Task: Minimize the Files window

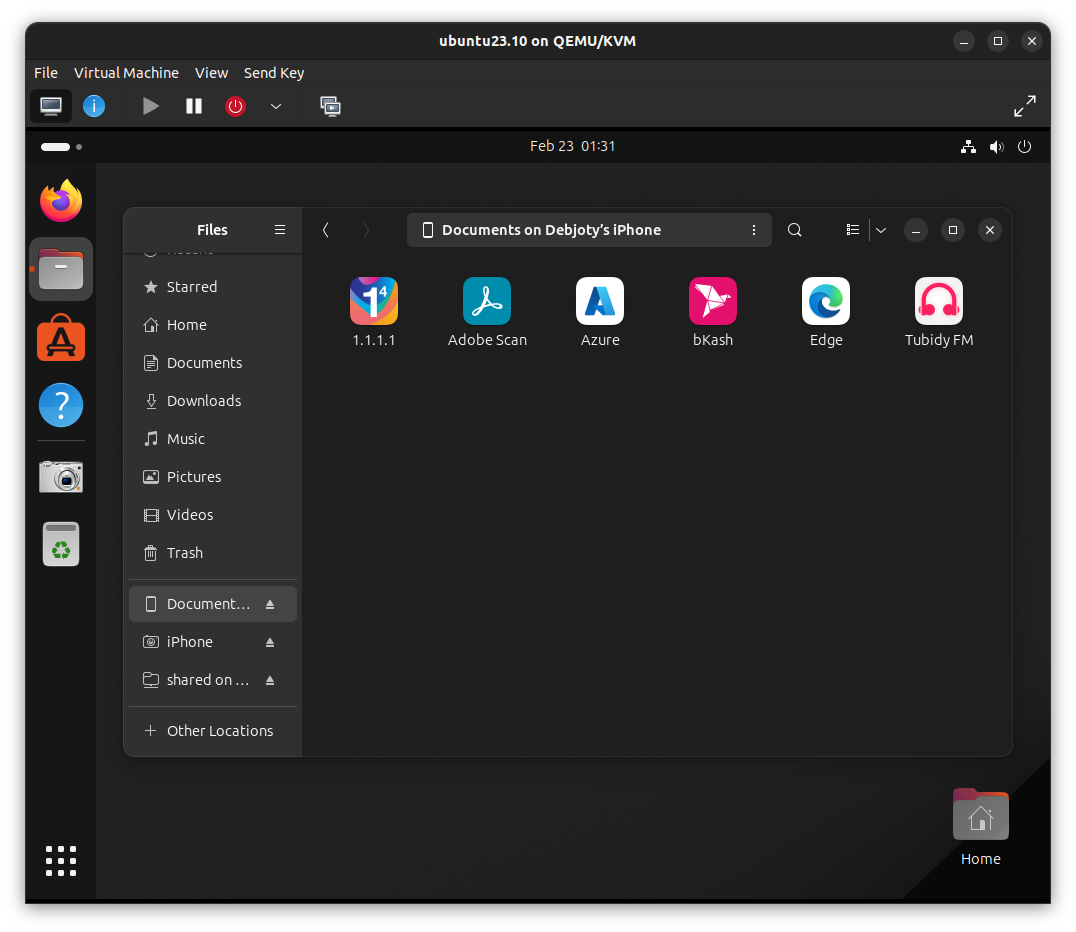Action: tap(915, 230)
